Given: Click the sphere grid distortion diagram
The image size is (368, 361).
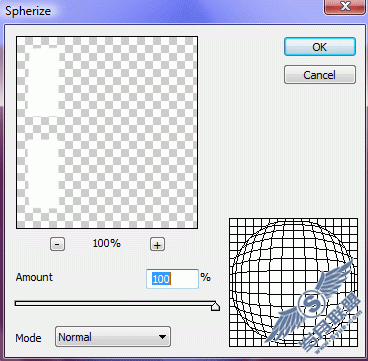Looking at the screenshot, I should [293, 282].
